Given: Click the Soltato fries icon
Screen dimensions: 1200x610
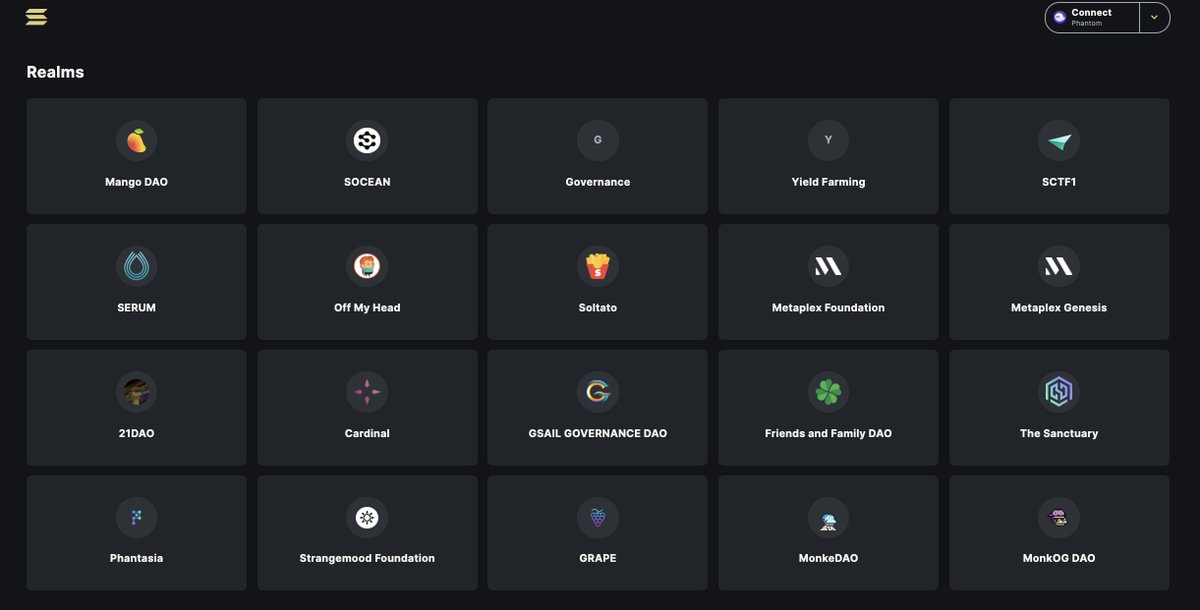Looking at the screenshot, I should coord(598,267).
